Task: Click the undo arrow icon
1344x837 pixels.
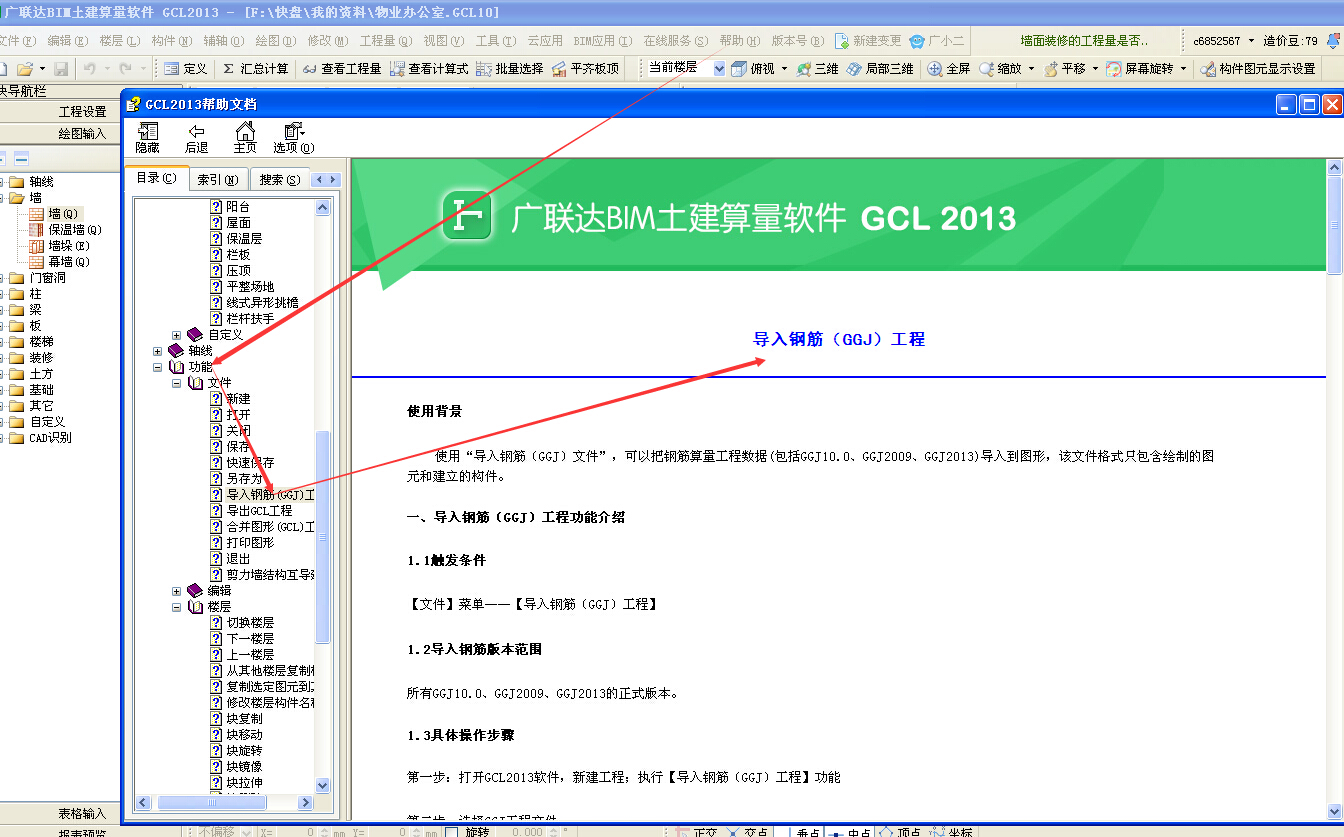Action: point(89,69)
